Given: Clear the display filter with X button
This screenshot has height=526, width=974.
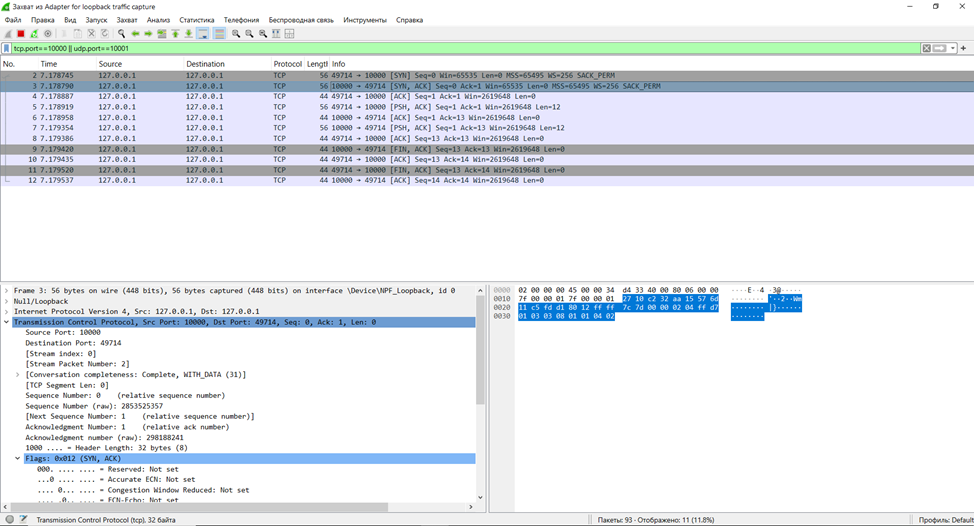Looking at the screenshot, I should click(926, 48).
